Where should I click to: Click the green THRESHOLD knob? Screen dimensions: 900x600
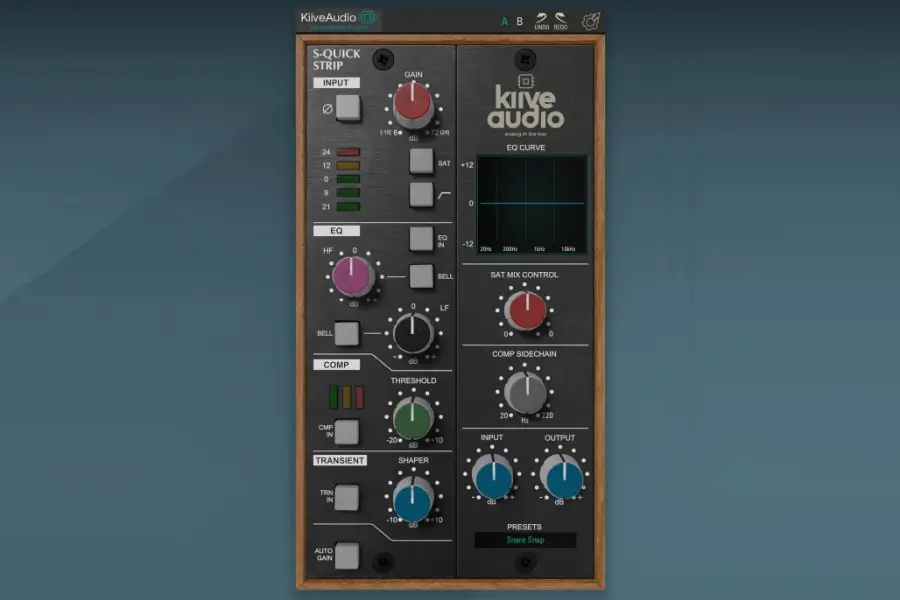pyautogui.click(x=413, y=419)
